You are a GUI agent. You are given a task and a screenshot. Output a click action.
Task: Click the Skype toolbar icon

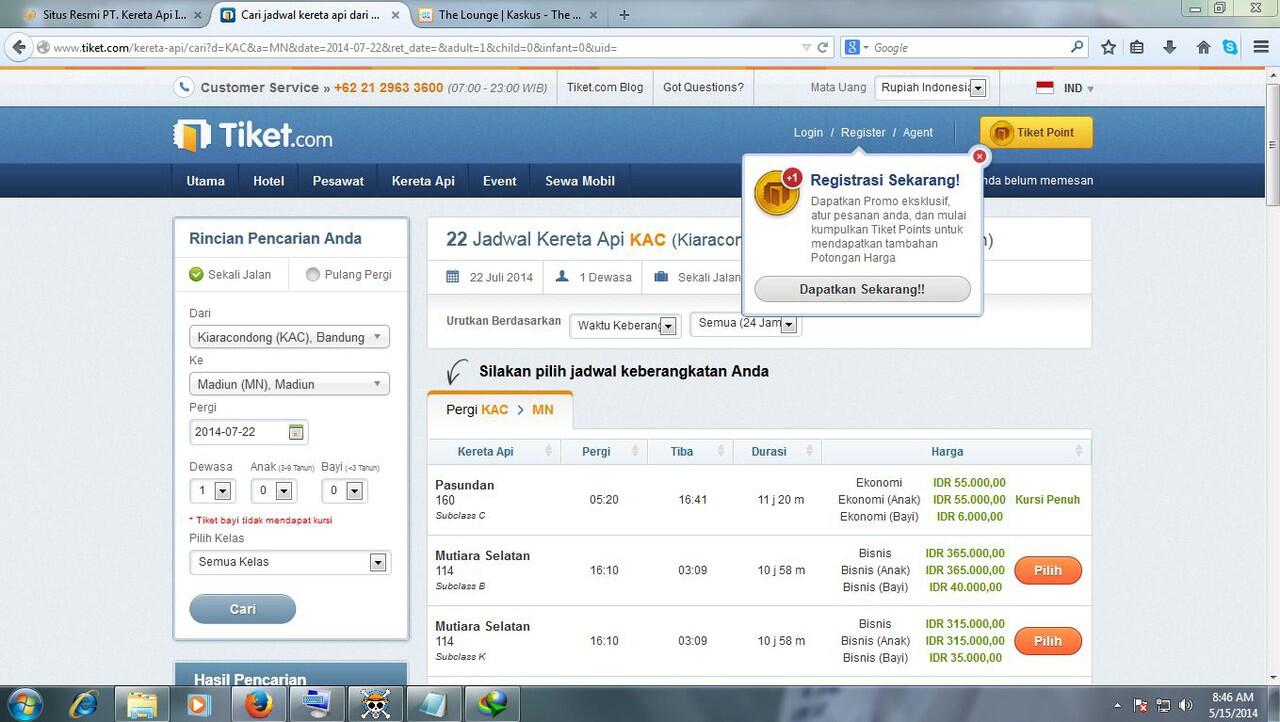pos(1230,47)
